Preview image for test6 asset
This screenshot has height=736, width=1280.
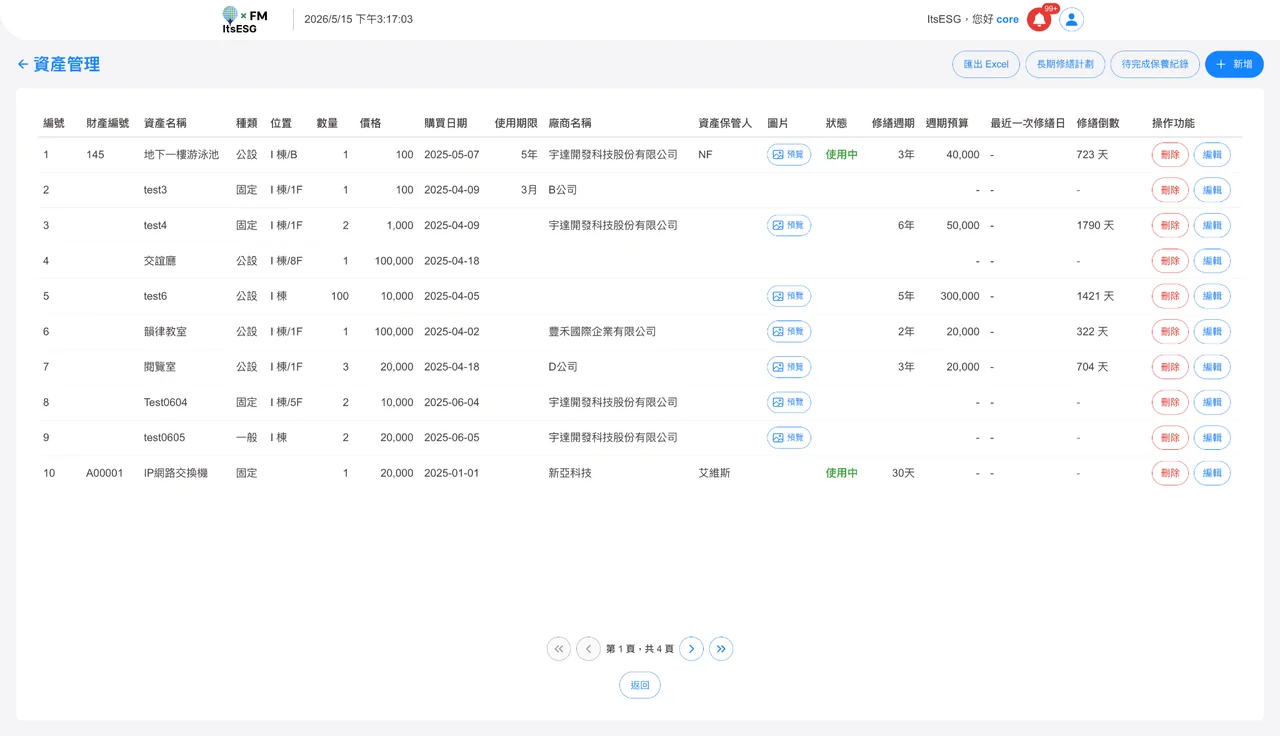pos(789,296)
